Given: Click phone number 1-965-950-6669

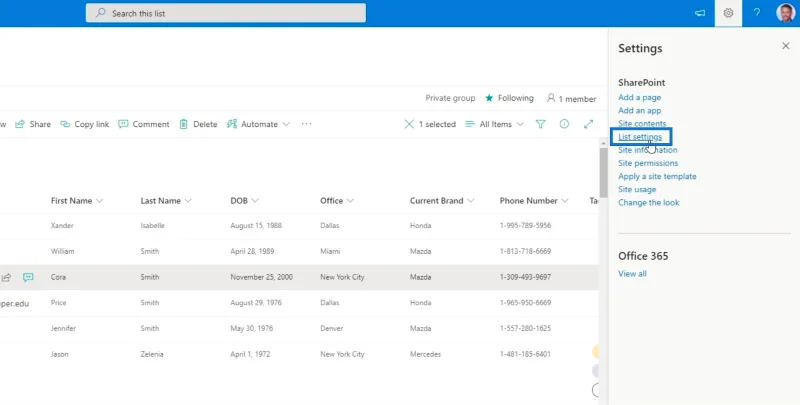Looking at the screenshot, I should pyautogui.click(x=526, y=303).
